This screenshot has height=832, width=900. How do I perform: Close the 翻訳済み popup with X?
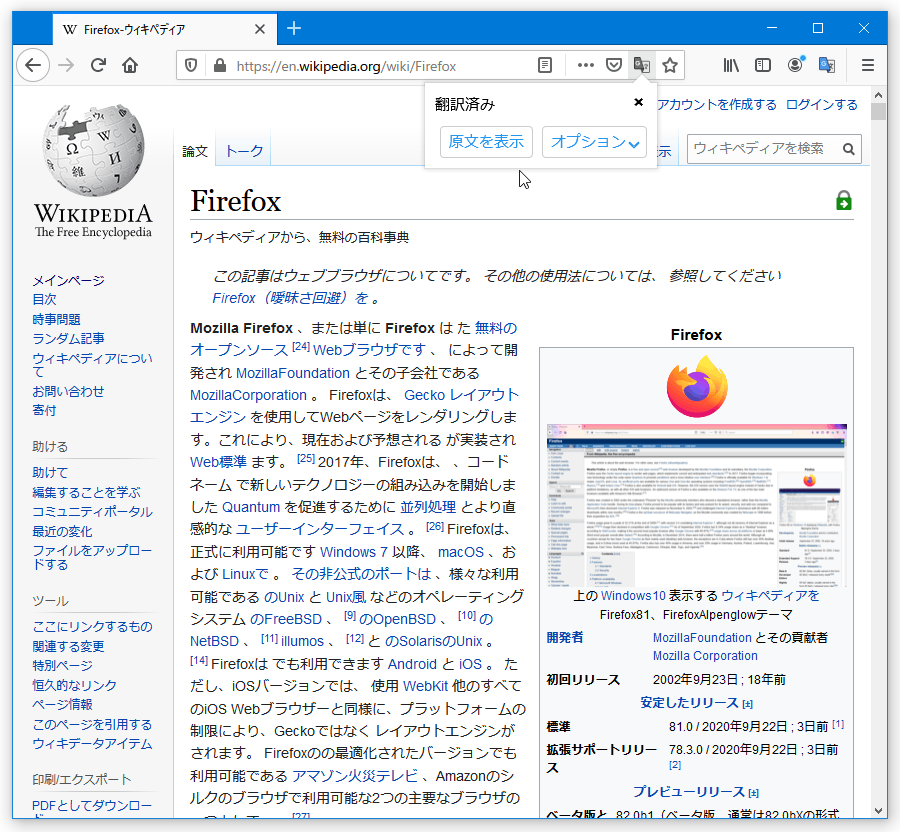(x=638, y=102)
